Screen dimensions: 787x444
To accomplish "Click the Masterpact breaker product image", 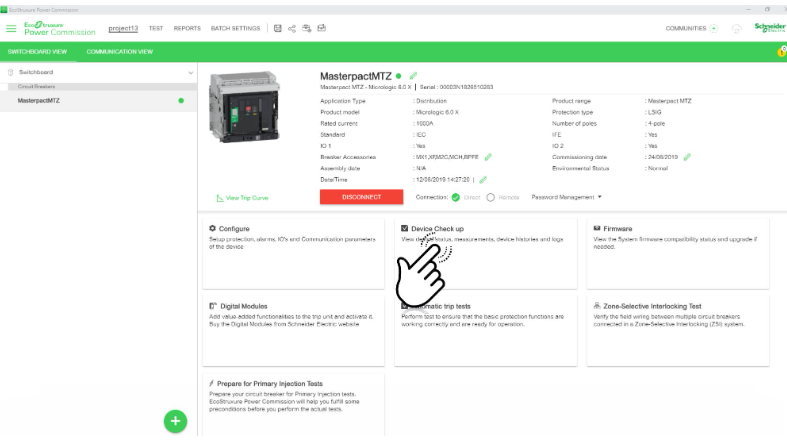I will pos(244,107).
